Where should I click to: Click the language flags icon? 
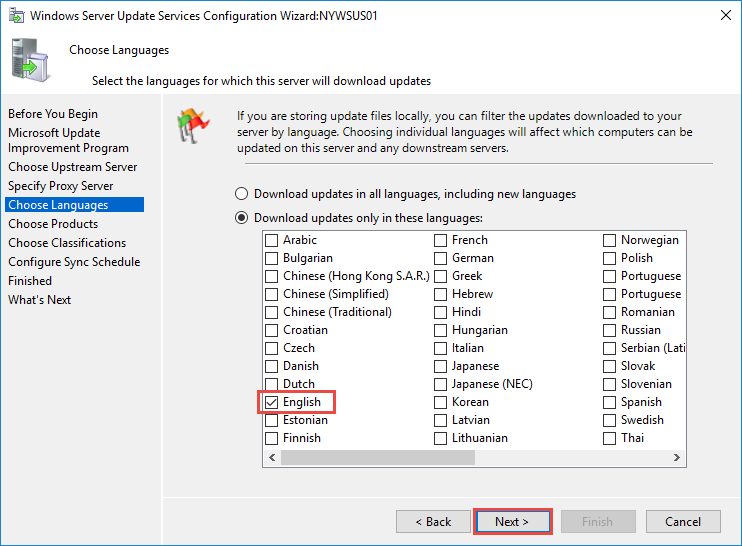(193, 125)
